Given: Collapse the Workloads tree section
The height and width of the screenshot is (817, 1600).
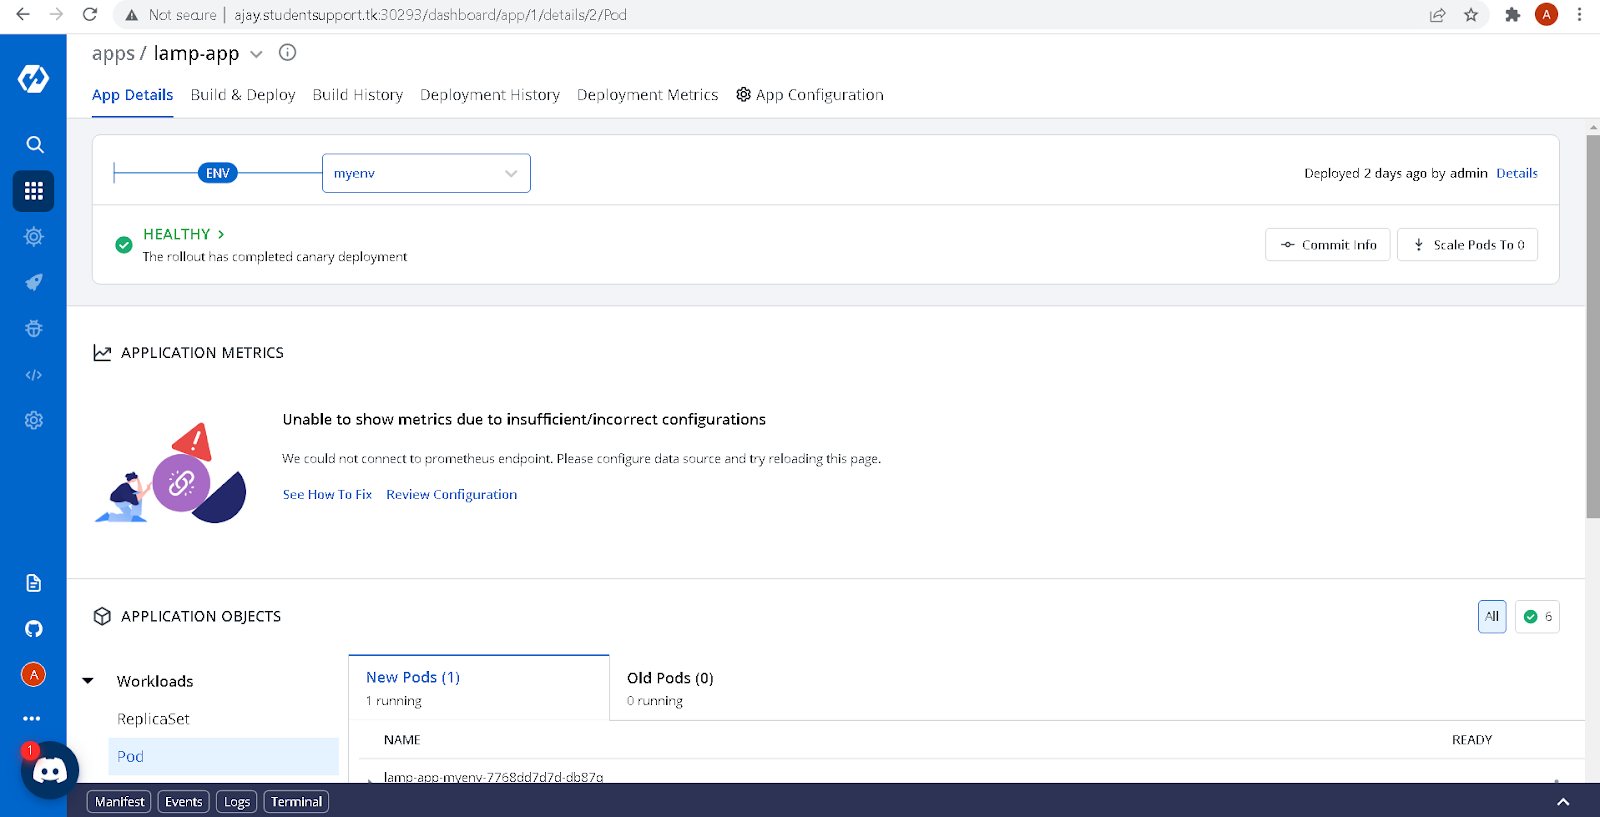Looking at the screenshot, I should [88, 681].
